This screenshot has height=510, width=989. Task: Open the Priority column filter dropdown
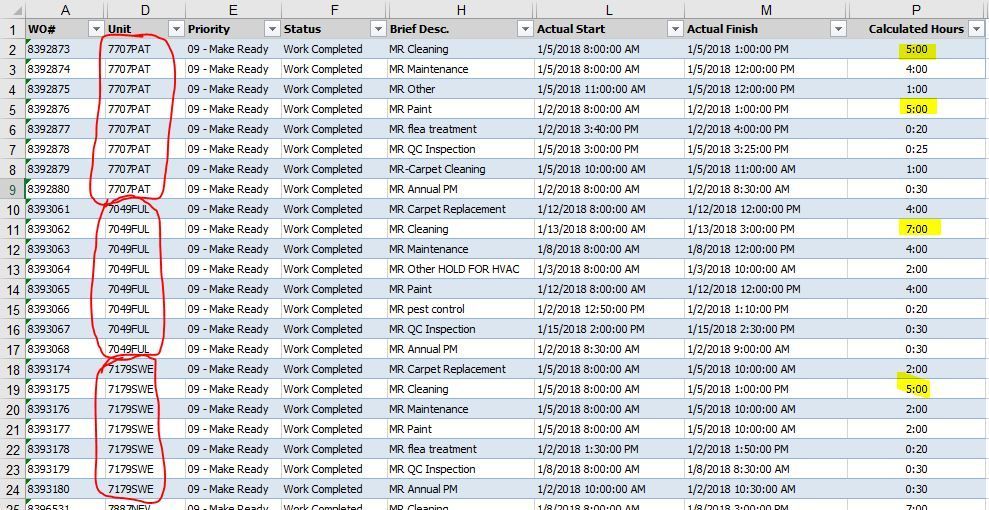coord(272,29)
